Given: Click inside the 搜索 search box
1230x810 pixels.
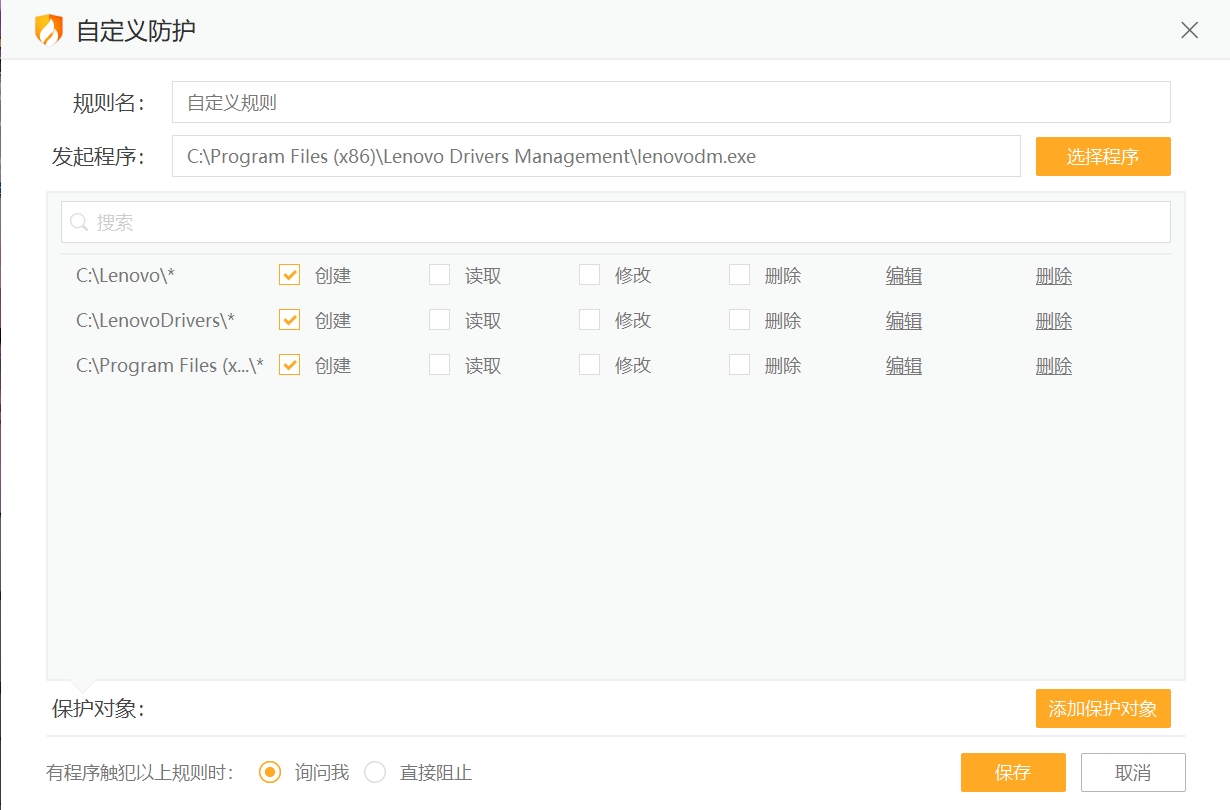Looking at the screenshot, I should point(400,221).
